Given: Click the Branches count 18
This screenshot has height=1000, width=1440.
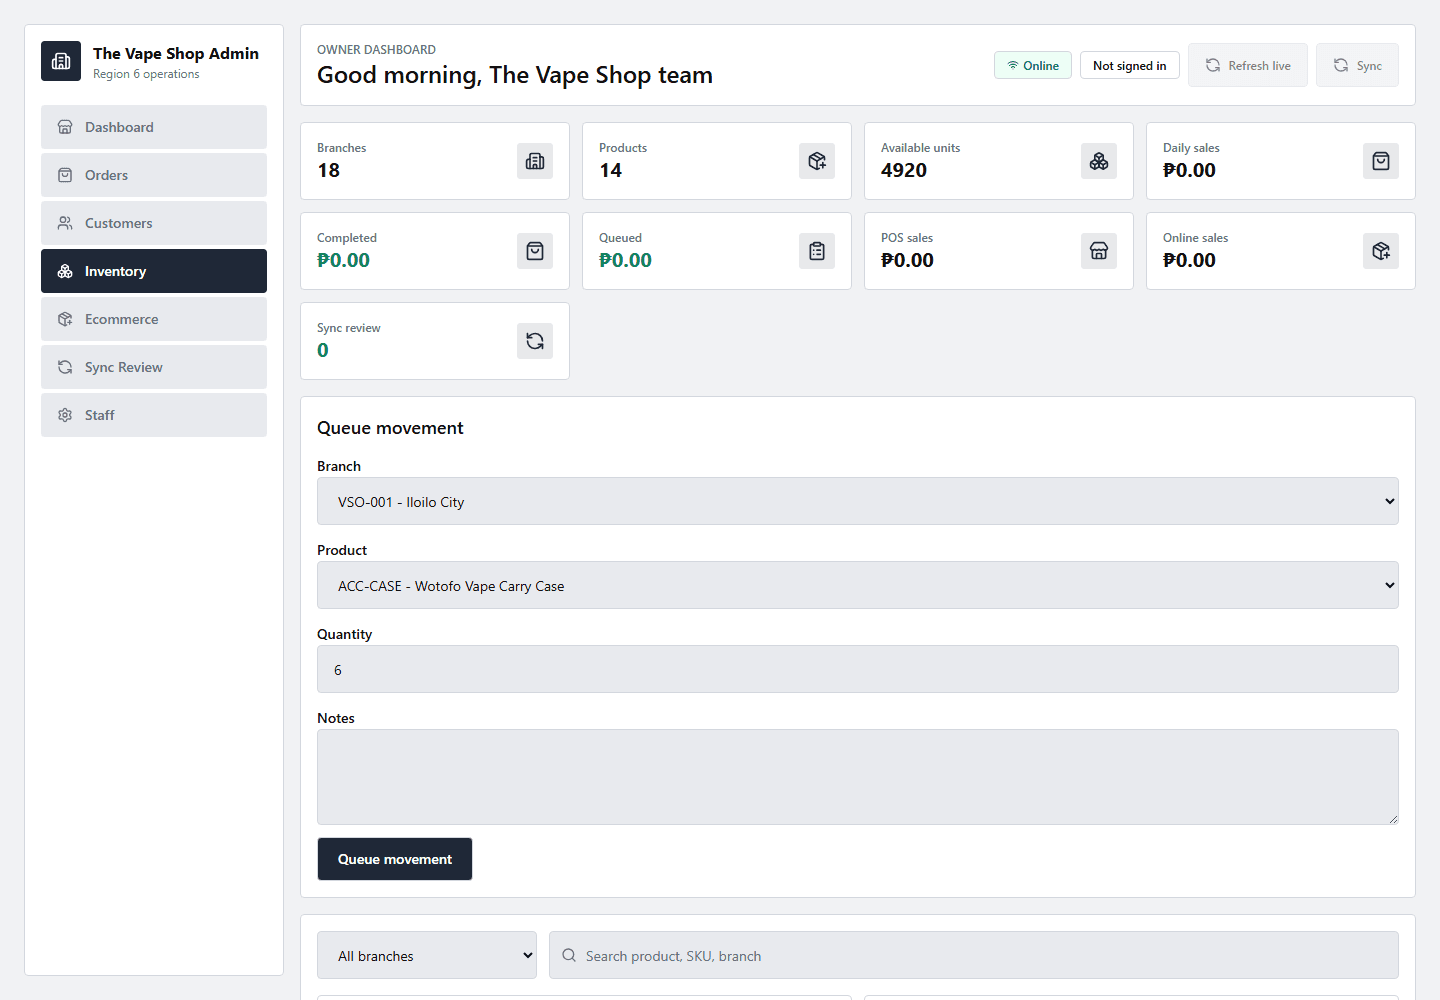Looking at the screenshot, I should (329, 170).
